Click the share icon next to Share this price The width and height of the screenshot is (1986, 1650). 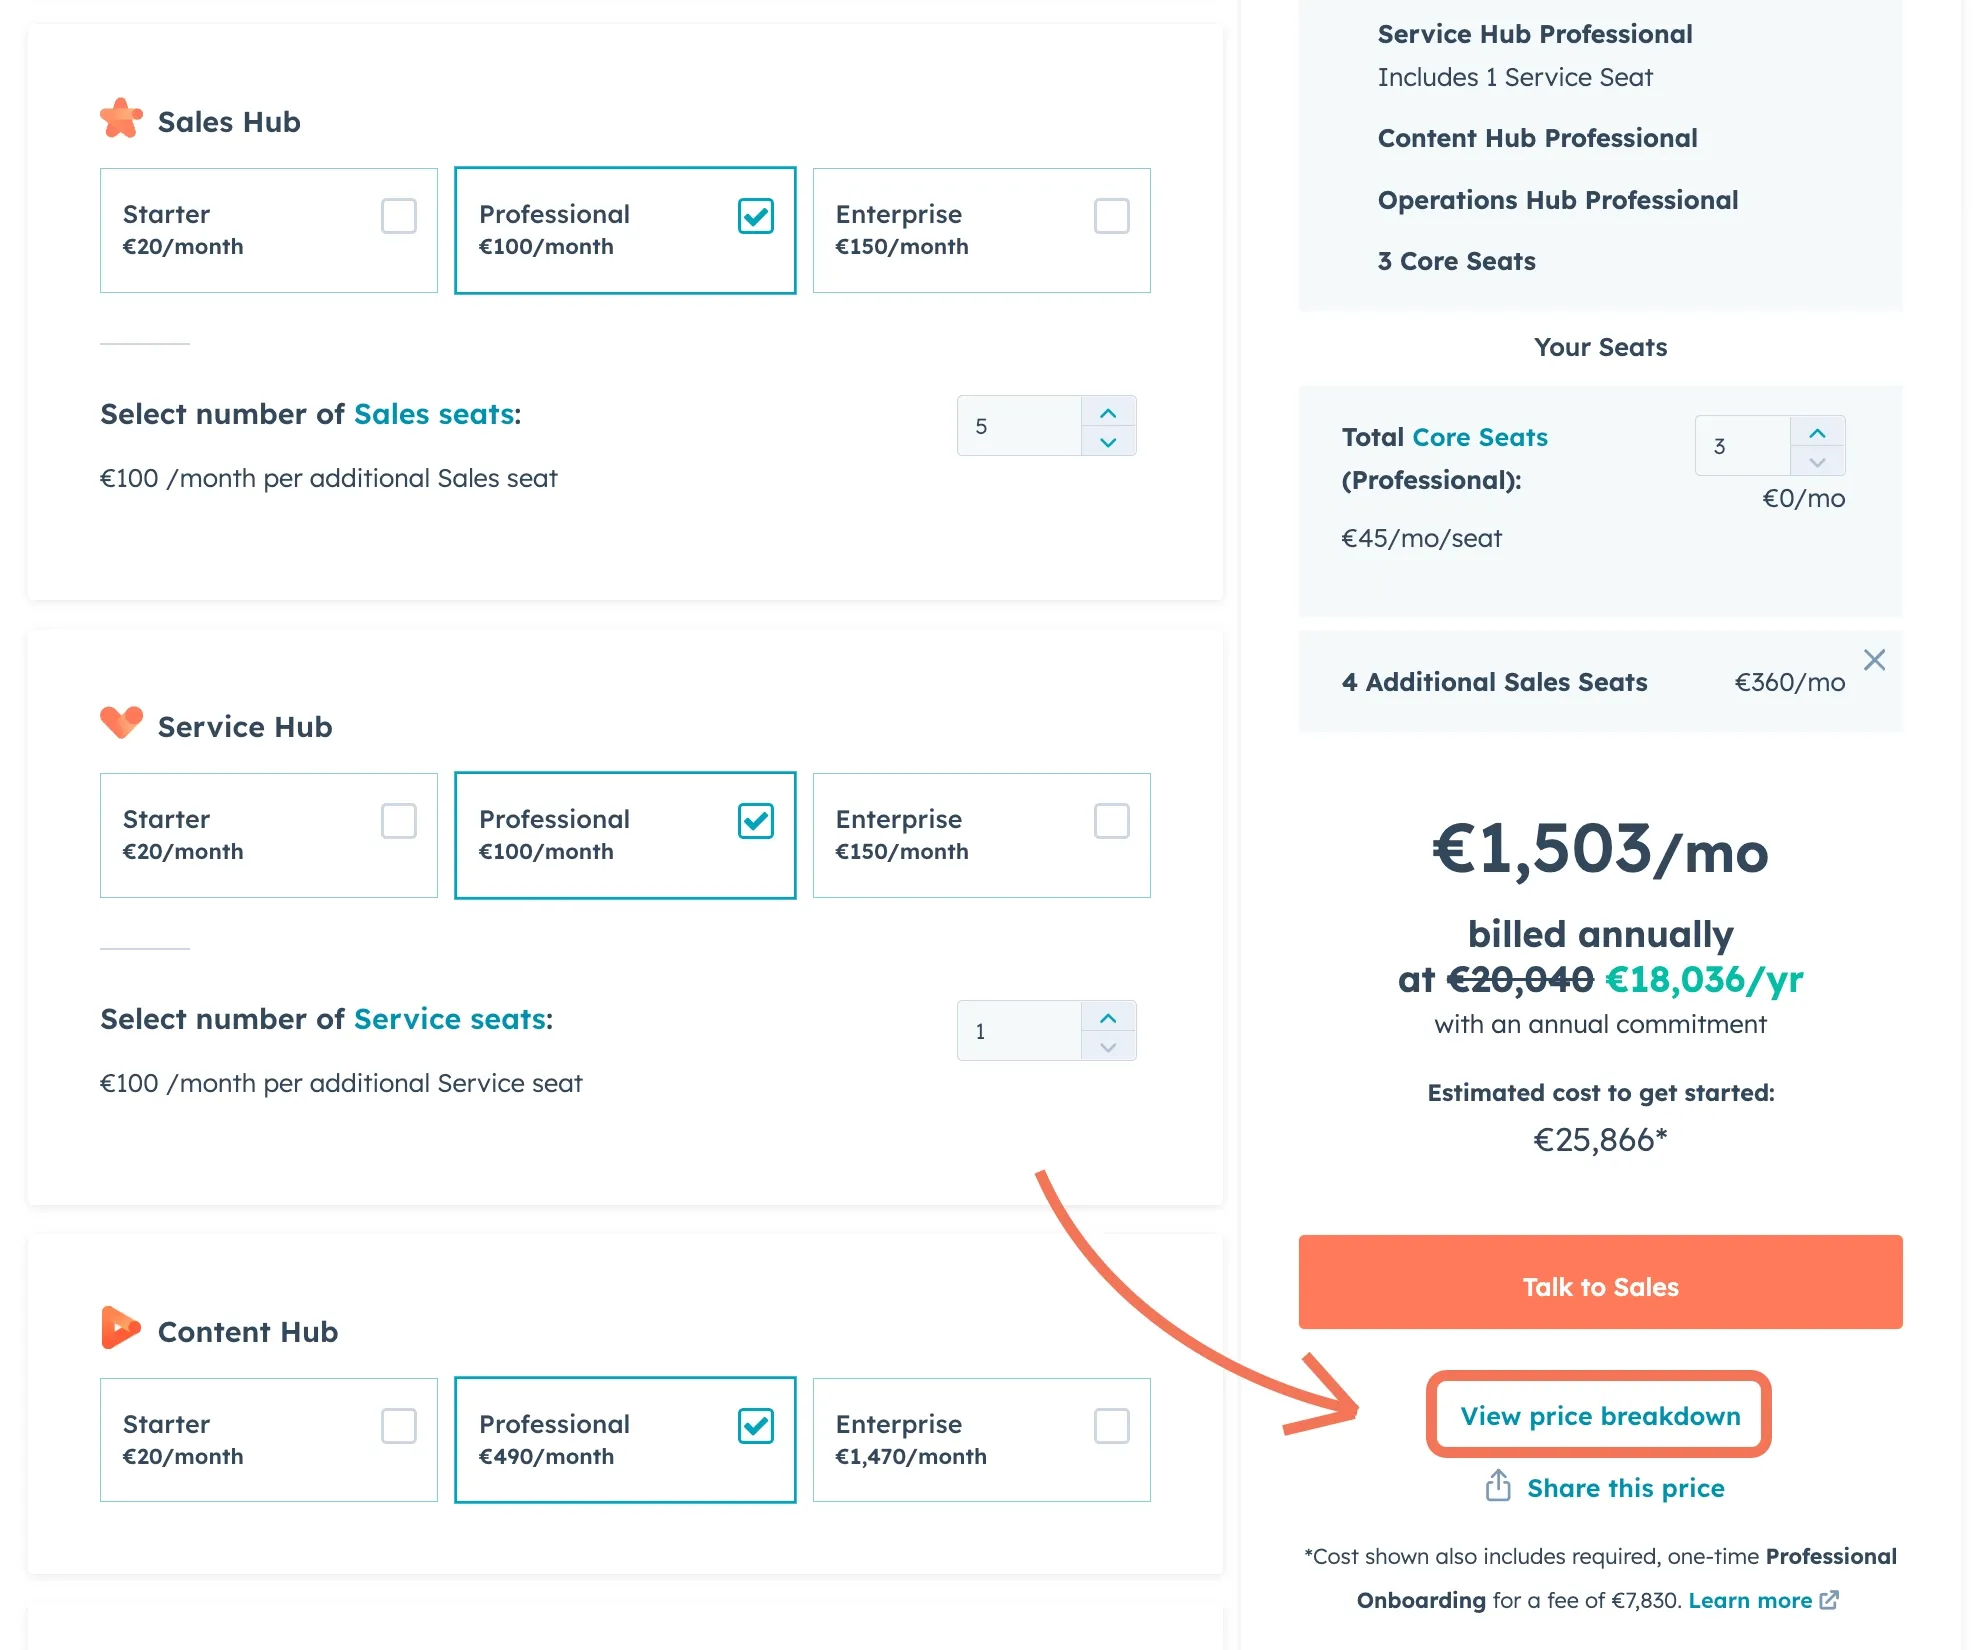1497,1487
